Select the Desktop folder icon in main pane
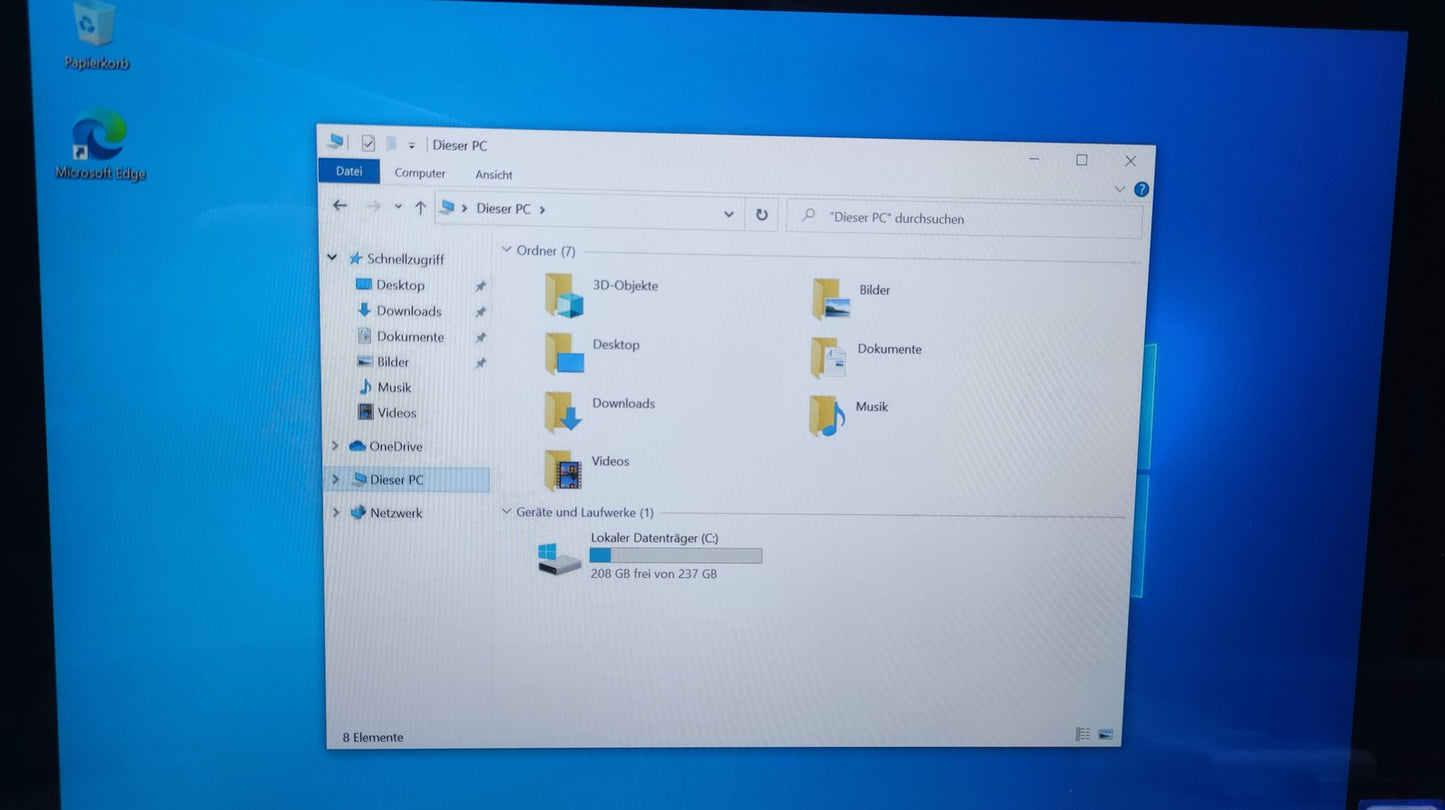 [x=564, y=353]
